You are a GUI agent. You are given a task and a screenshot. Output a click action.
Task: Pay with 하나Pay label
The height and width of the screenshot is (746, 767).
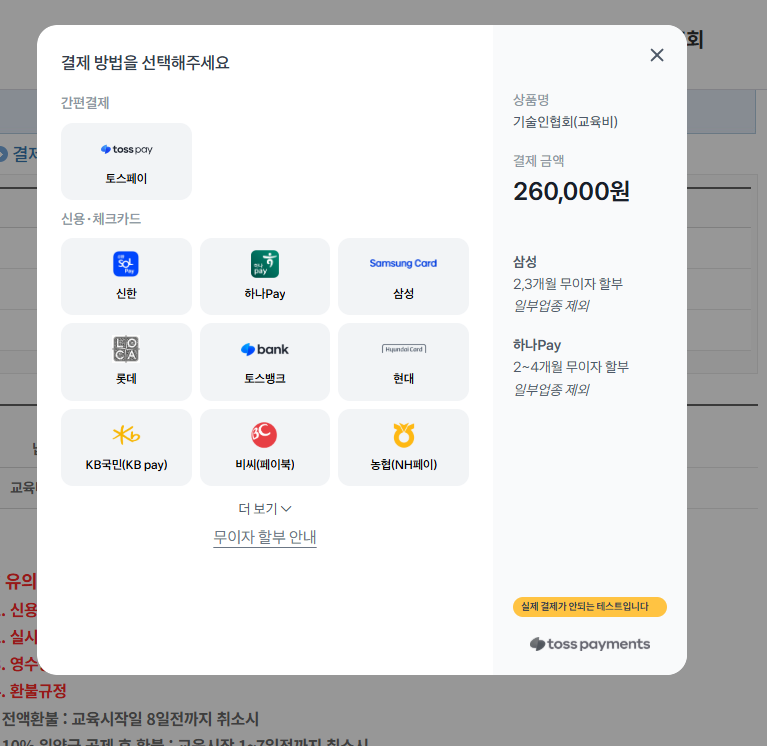coord(265,294)
